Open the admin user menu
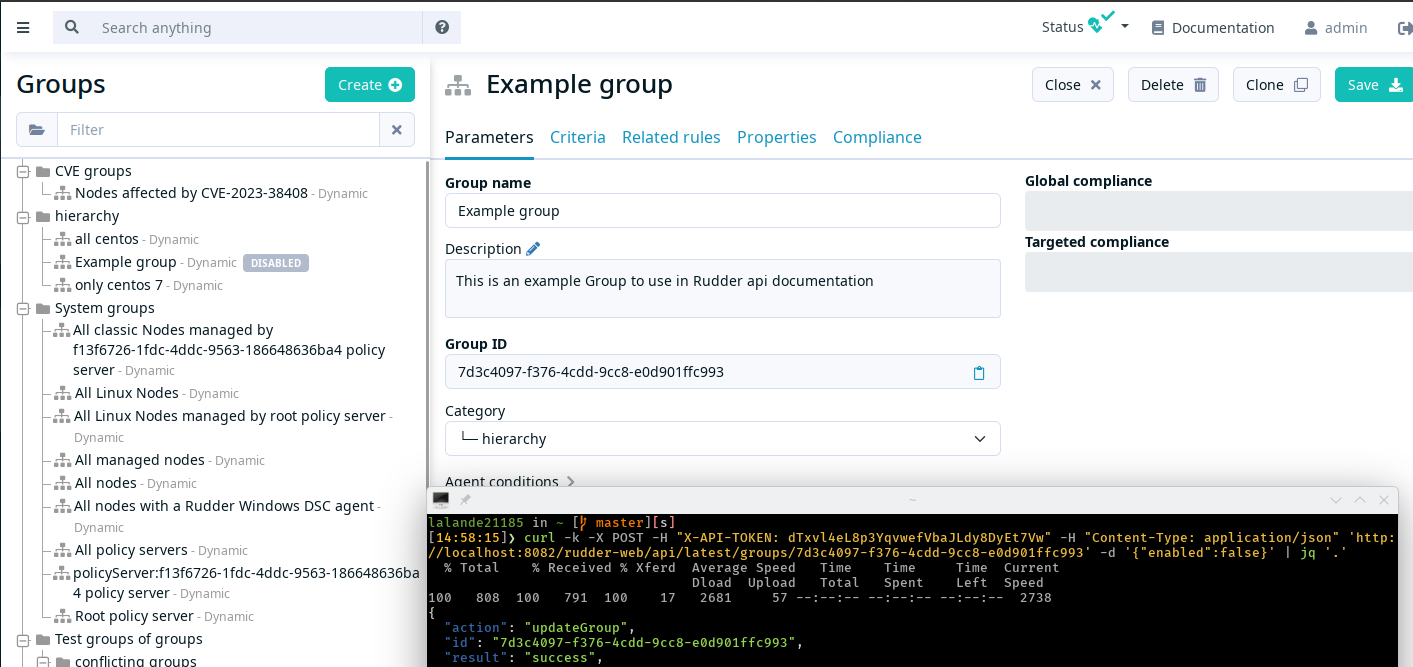 click(1336, 28)
